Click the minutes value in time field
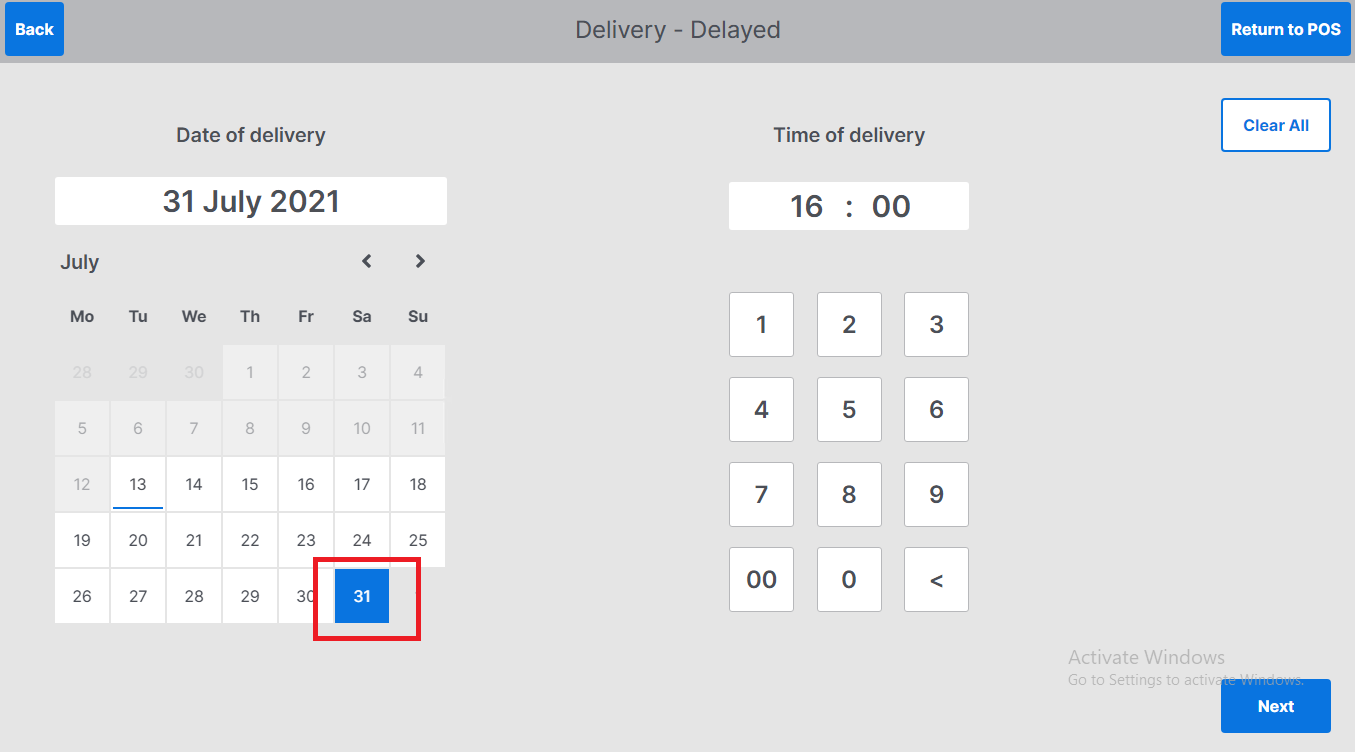 [891, 206]
